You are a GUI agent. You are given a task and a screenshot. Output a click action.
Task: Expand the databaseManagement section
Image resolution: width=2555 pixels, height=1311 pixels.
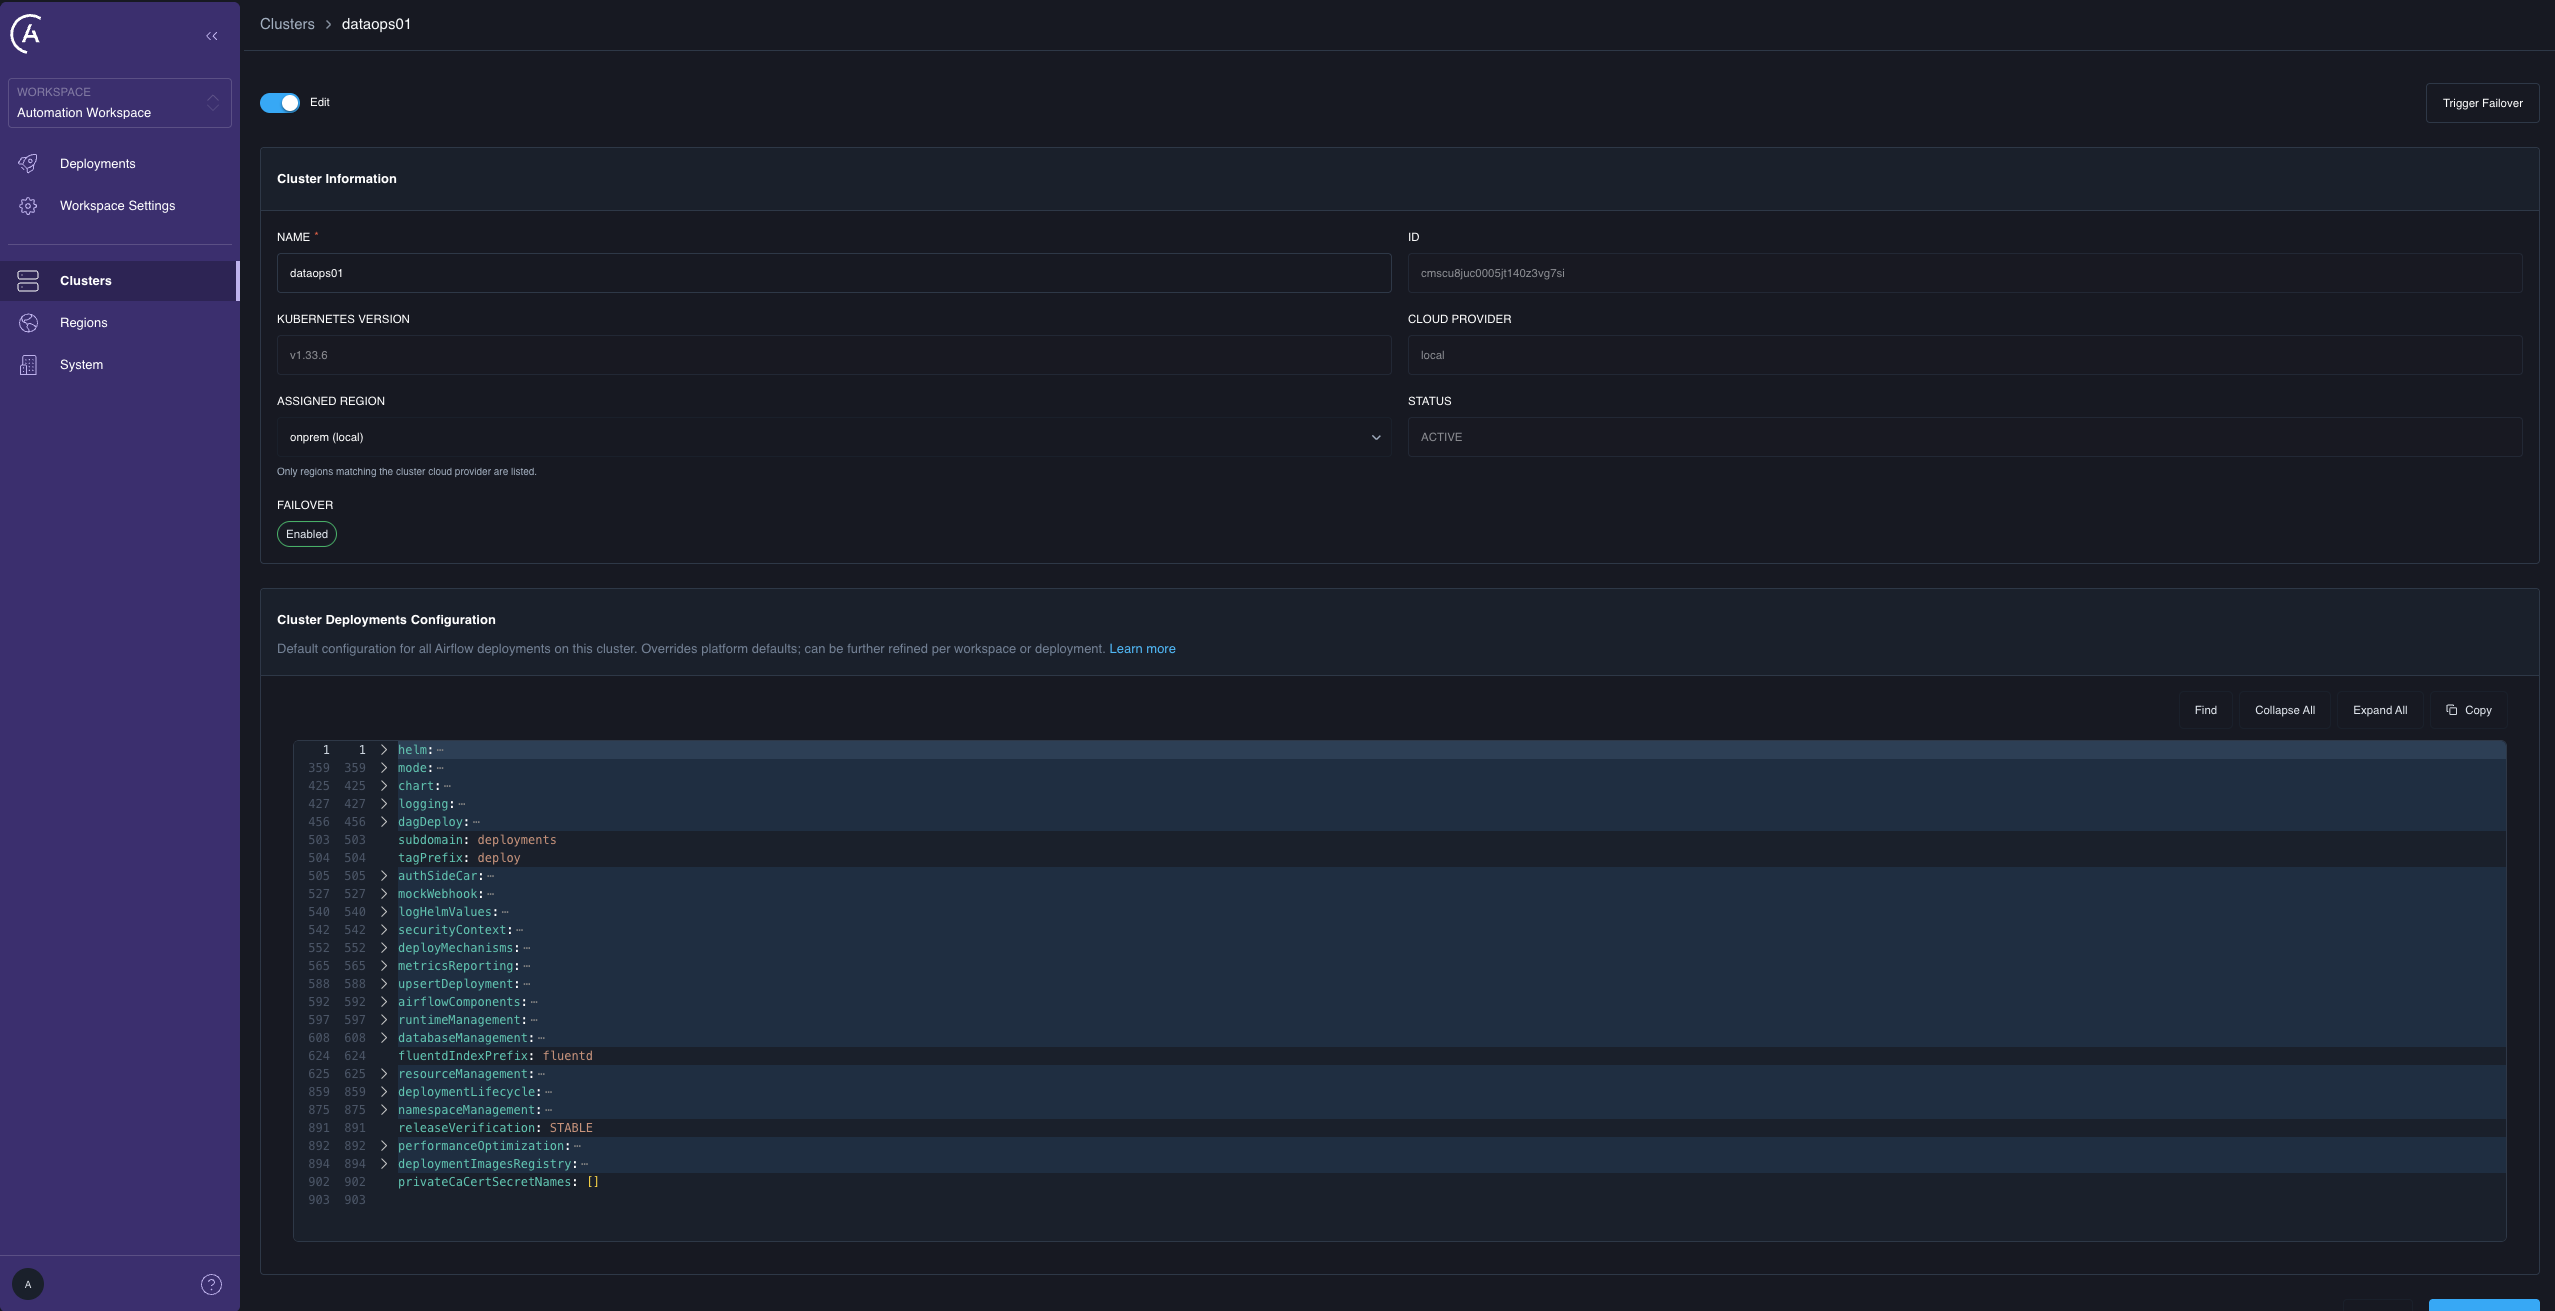tap(384, 1038)
